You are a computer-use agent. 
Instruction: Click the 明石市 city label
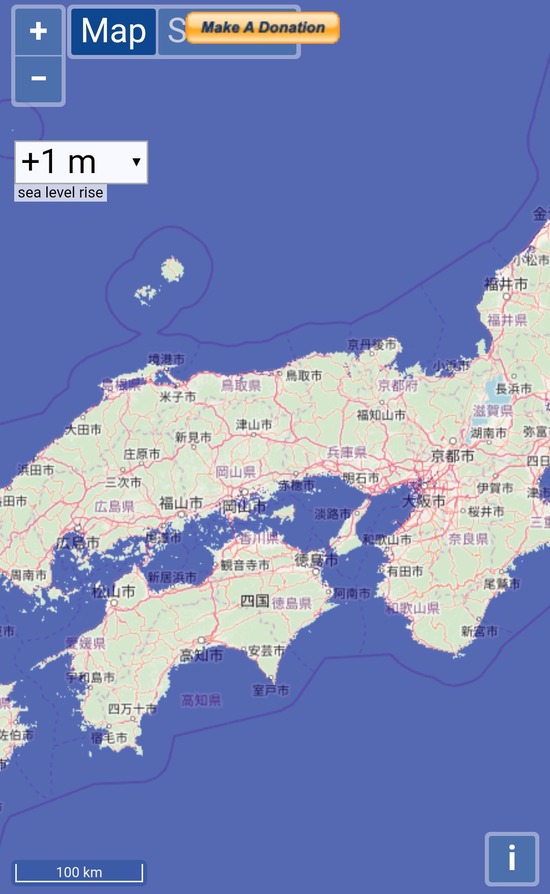pyautogui.click(x=361, y=478)
